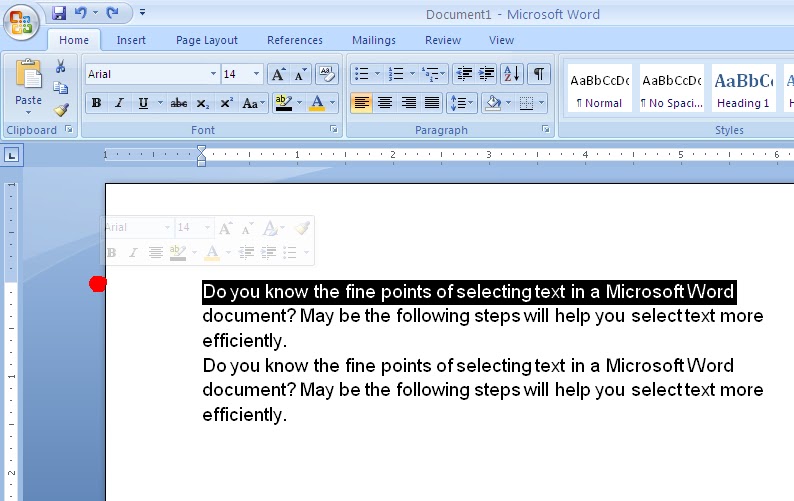Image resolution: width=794 pixels, height=501 pixels.
Task: Switch to Page Layout tab
Action: point(207,40)
